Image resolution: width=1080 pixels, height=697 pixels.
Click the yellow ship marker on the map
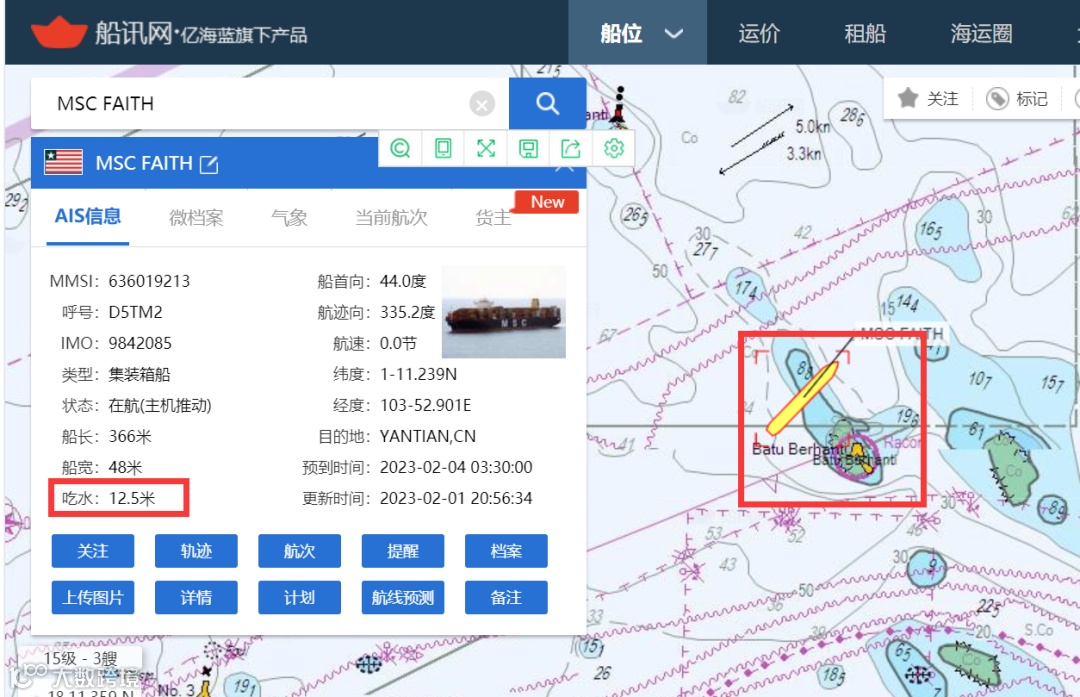[802, 398]
